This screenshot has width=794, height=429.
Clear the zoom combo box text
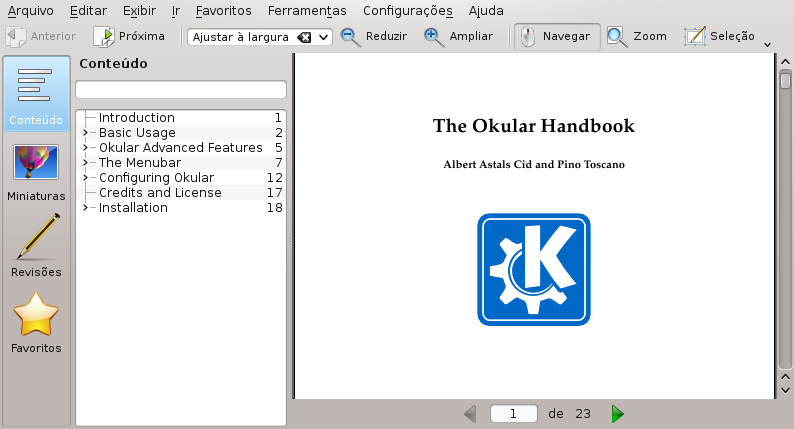(x=304, y=37)
